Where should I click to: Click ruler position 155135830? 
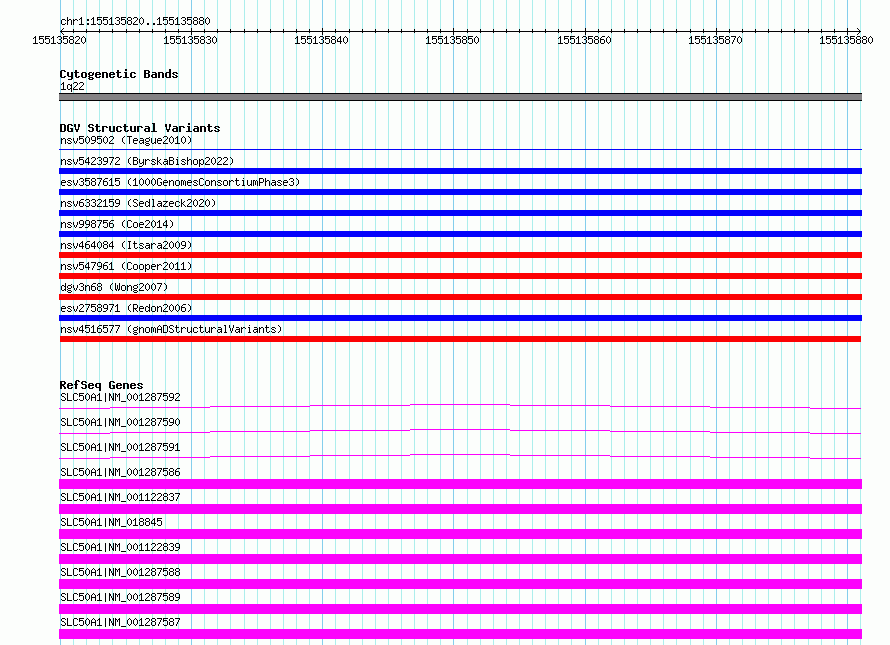(190, 40)
